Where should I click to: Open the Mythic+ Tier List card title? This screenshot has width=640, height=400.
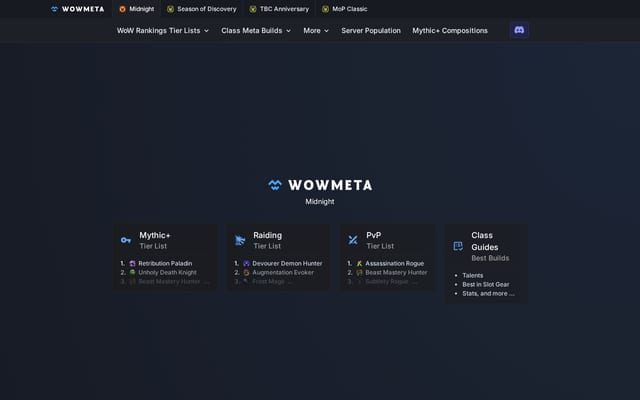tap(155, 240)
